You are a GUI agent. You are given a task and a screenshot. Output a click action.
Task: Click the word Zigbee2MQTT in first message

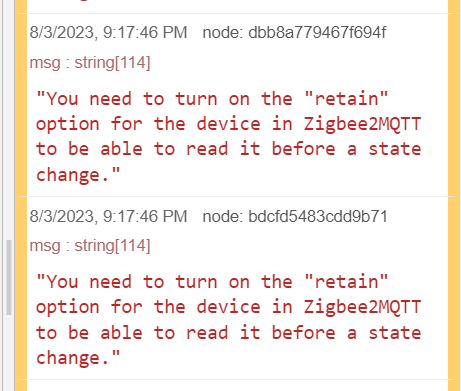[x=362, y=124]
